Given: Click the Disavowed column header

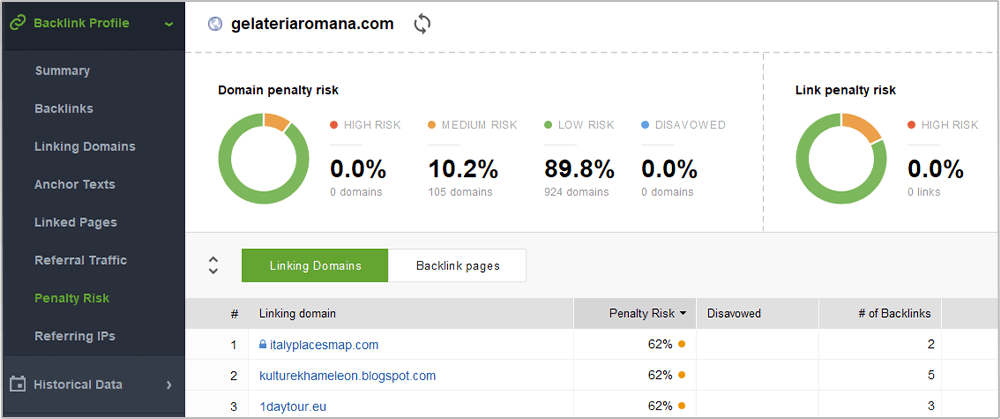Looking at the screenshot, I should tap(734, 313).
